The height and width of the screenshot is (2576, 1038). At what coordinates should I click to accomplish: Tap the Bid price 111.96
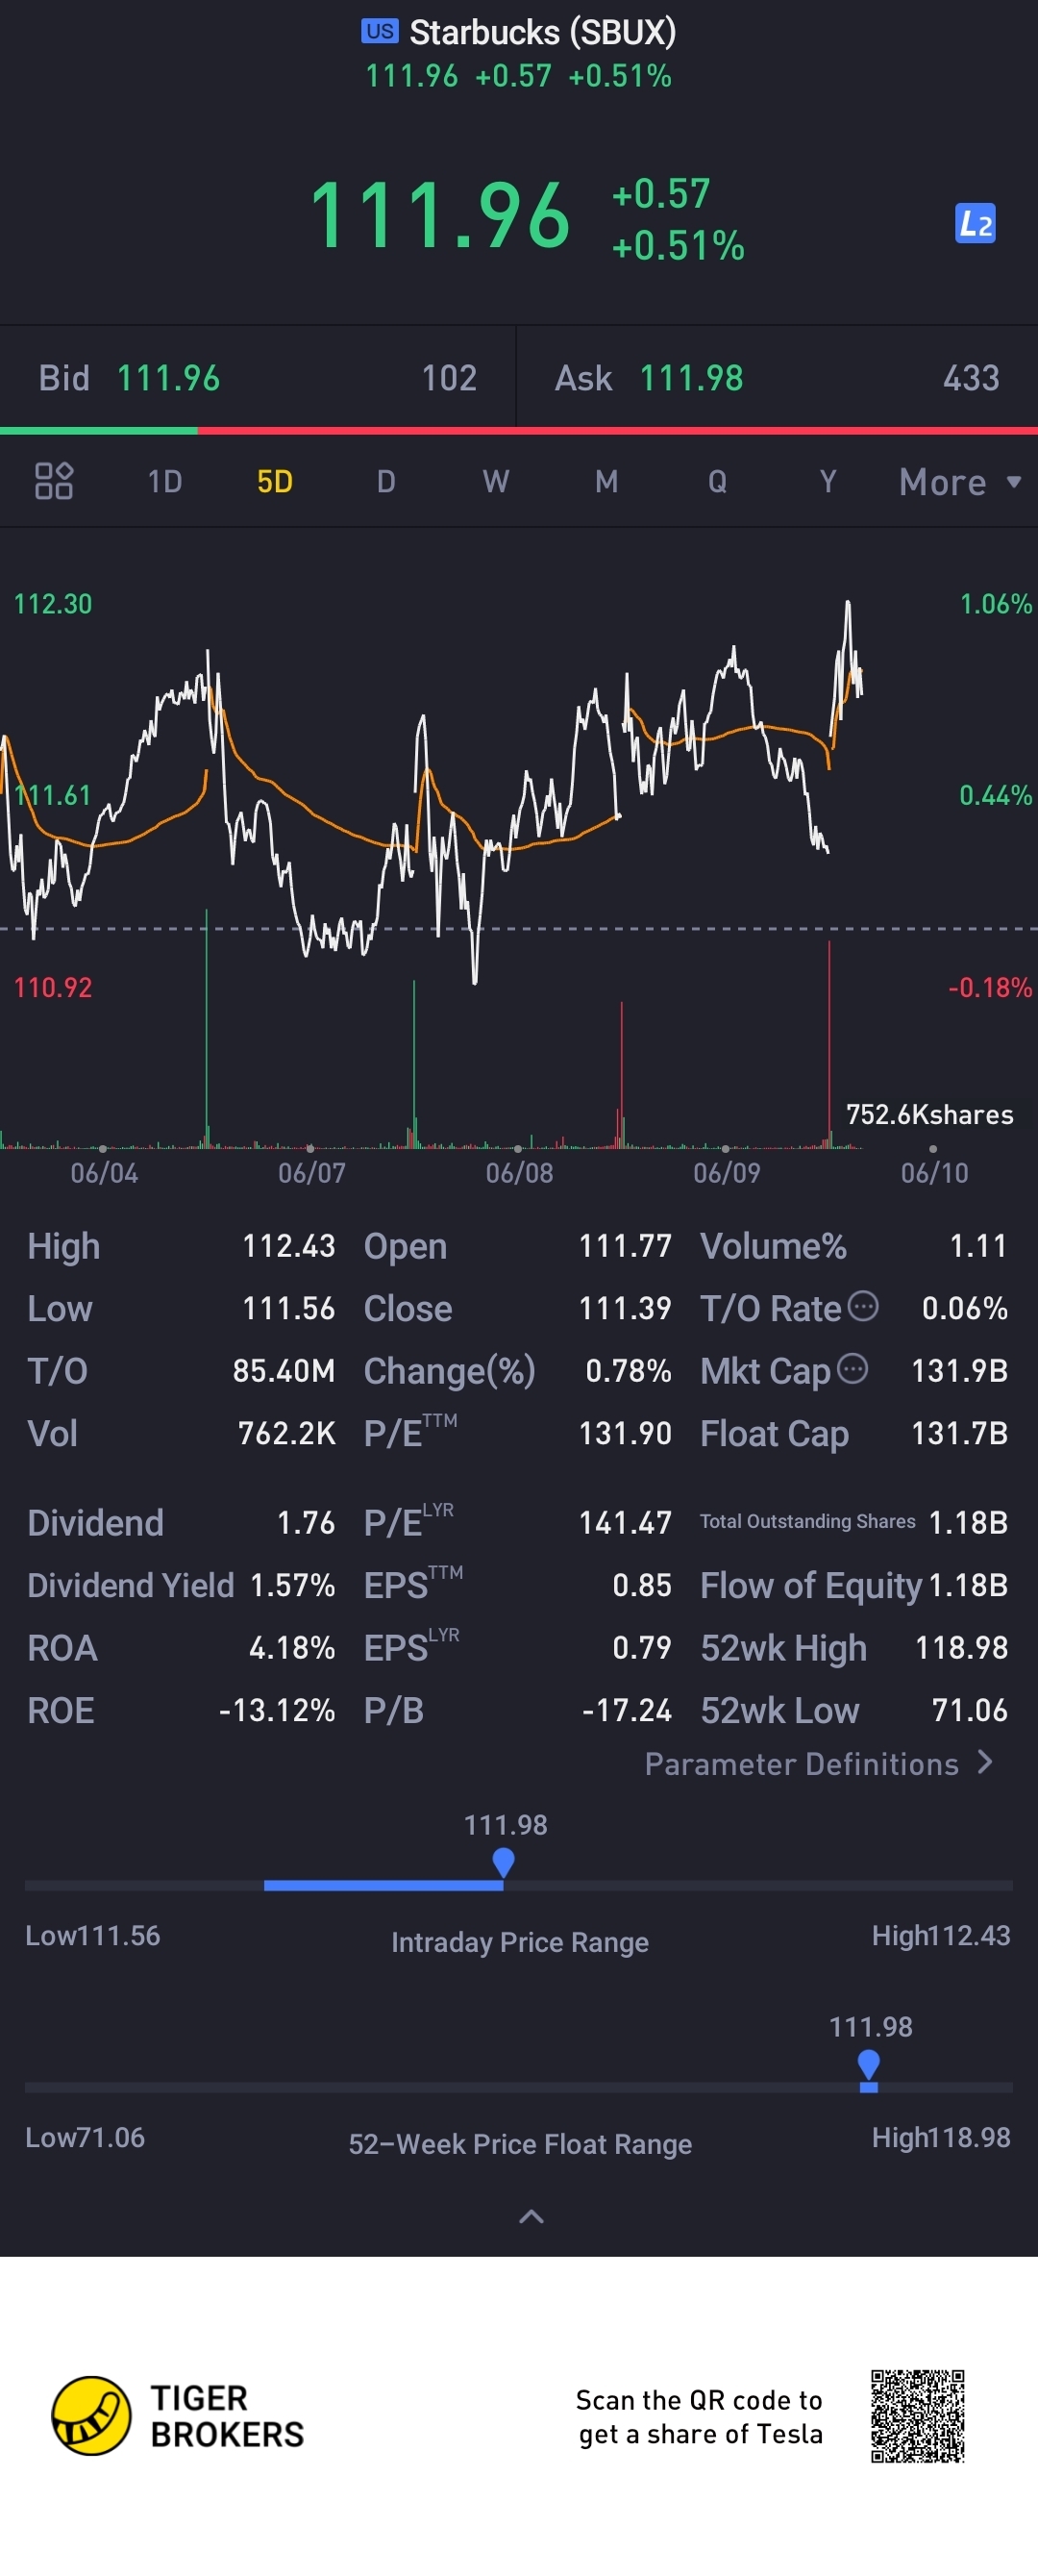tap(168, 378)
